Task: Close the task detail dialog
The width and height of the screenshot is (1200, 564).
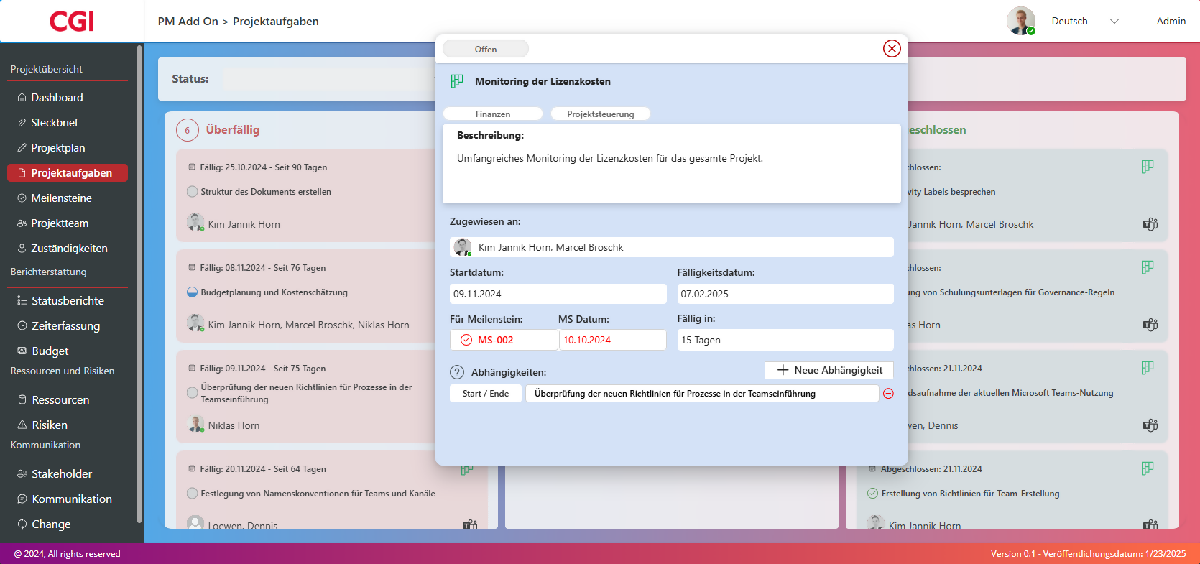Action: pyautogui.click(x=891, y=49)
